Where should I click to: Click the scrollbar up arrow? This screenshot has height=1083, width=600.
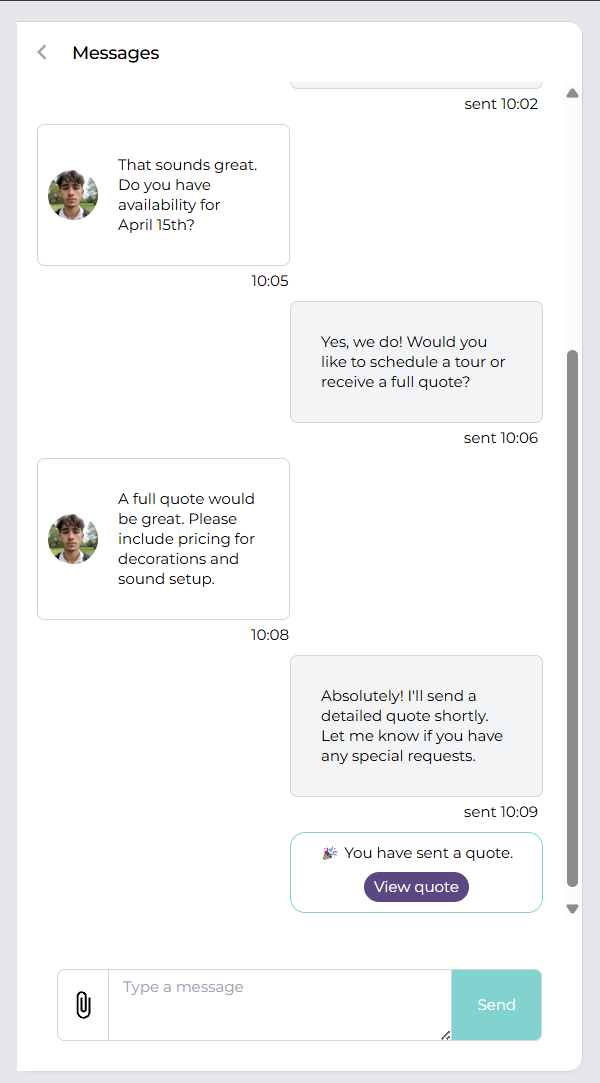(x=572, y=93)
